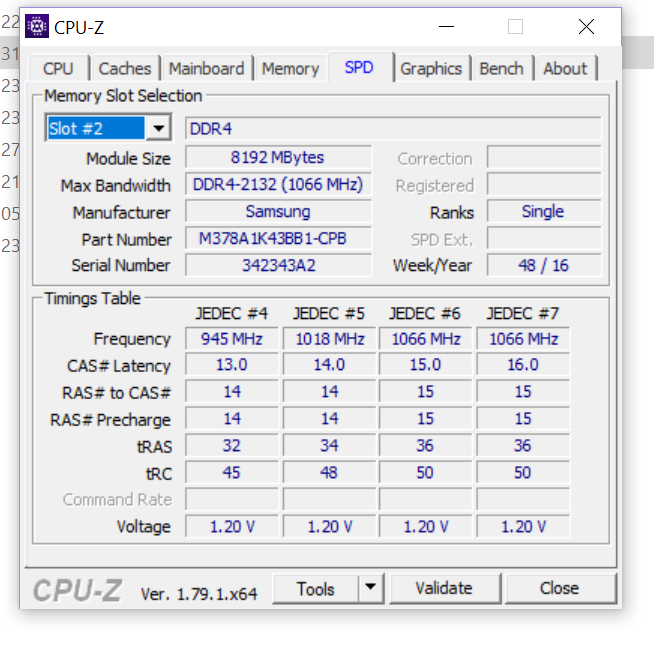Click the Slot #2 combo box selection
This screenshot has width=654, height=646.
[x=96, y=128]
